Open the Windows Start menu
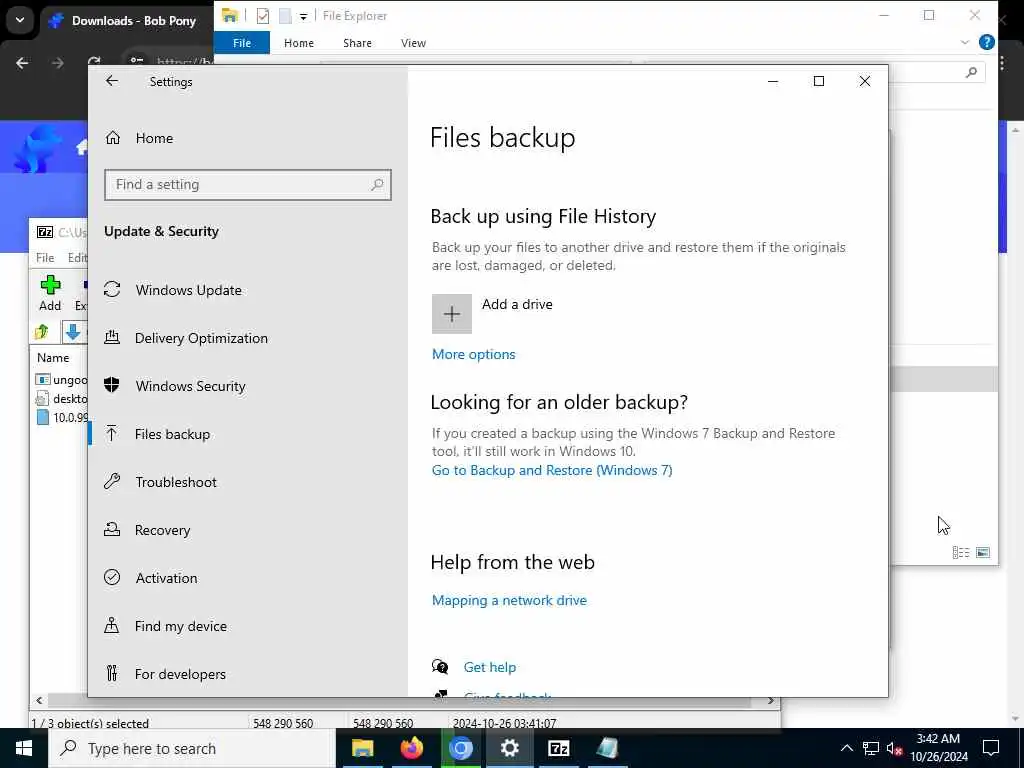The image size is (1024, 768). point(24,748)
